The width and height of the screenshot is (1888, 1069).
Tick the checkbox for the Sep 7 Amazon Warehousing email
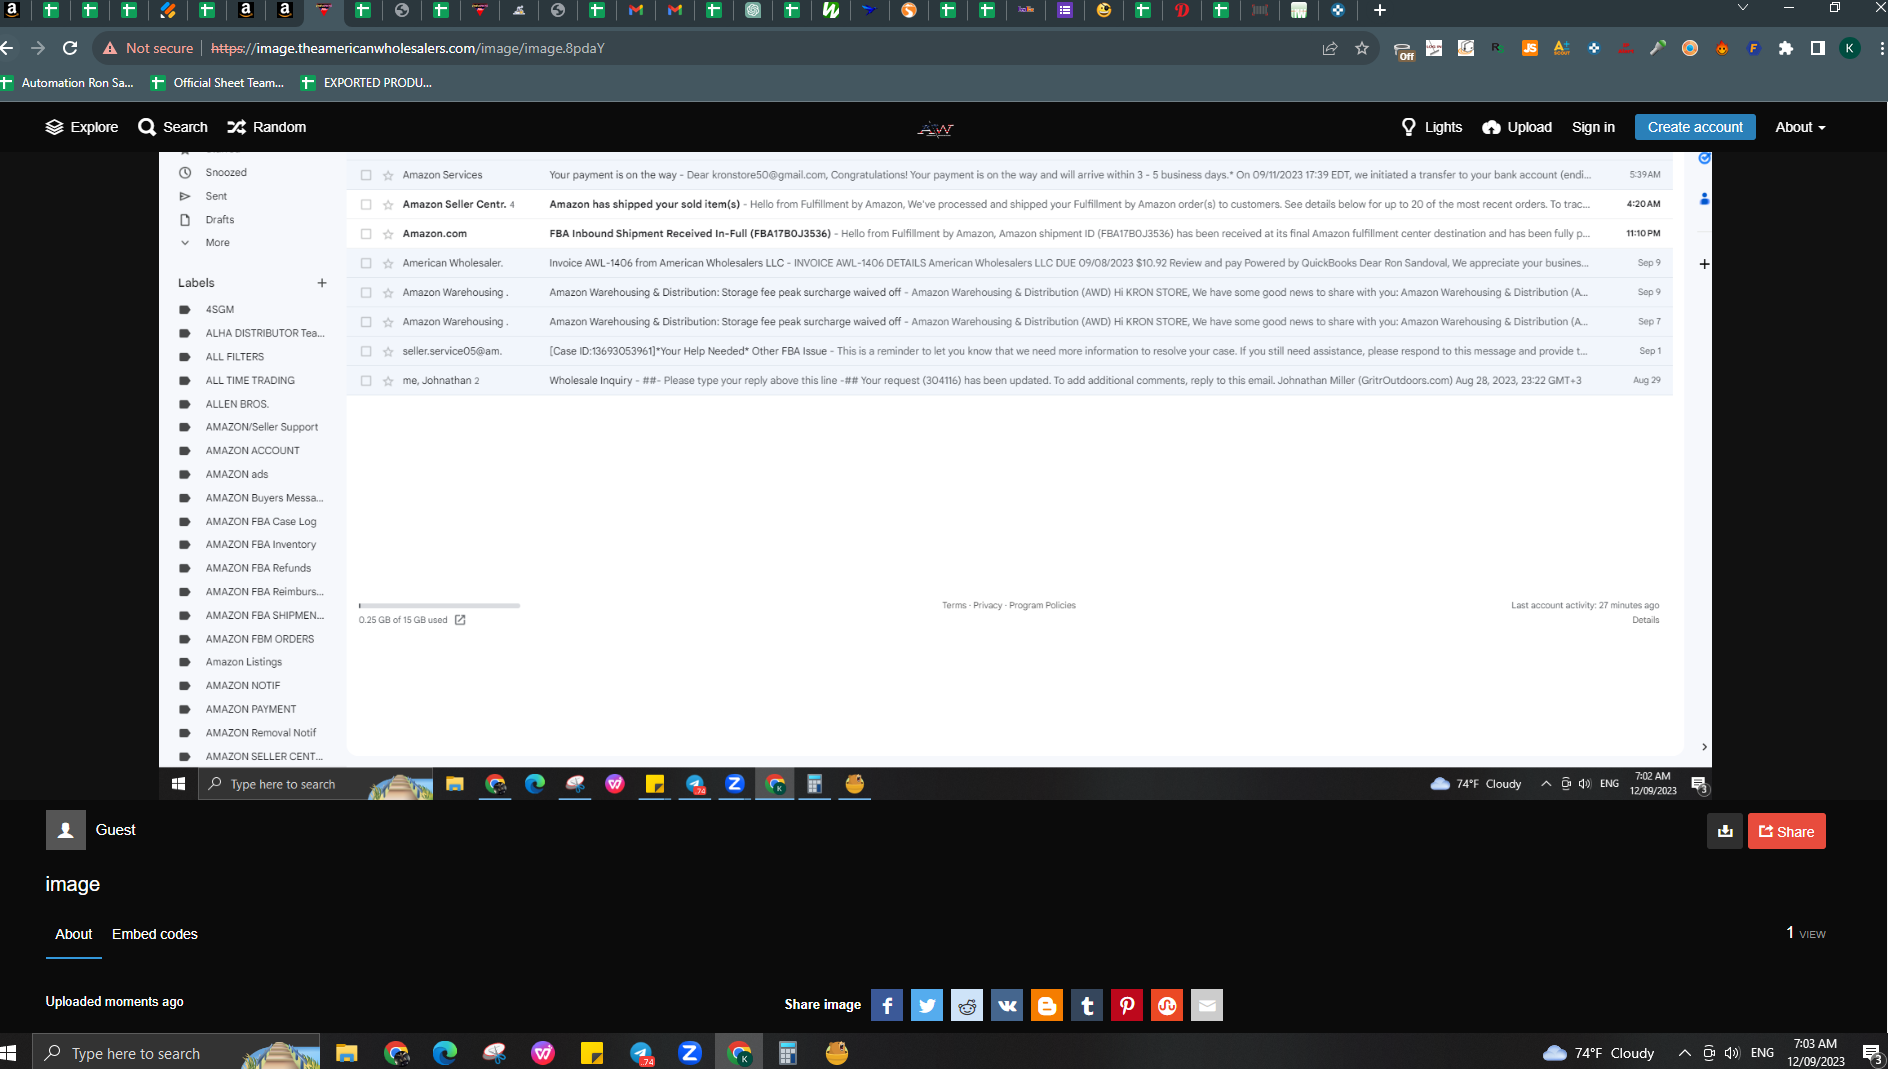click(x=366, y=322)
